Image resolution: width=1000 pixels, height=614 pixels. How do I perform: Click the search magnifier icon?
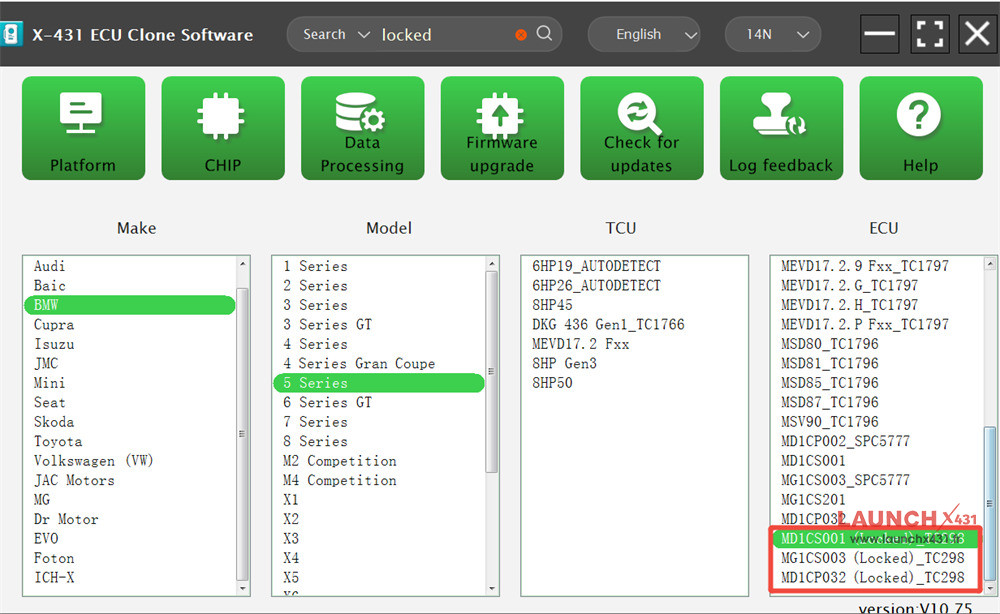pos(544,33)
